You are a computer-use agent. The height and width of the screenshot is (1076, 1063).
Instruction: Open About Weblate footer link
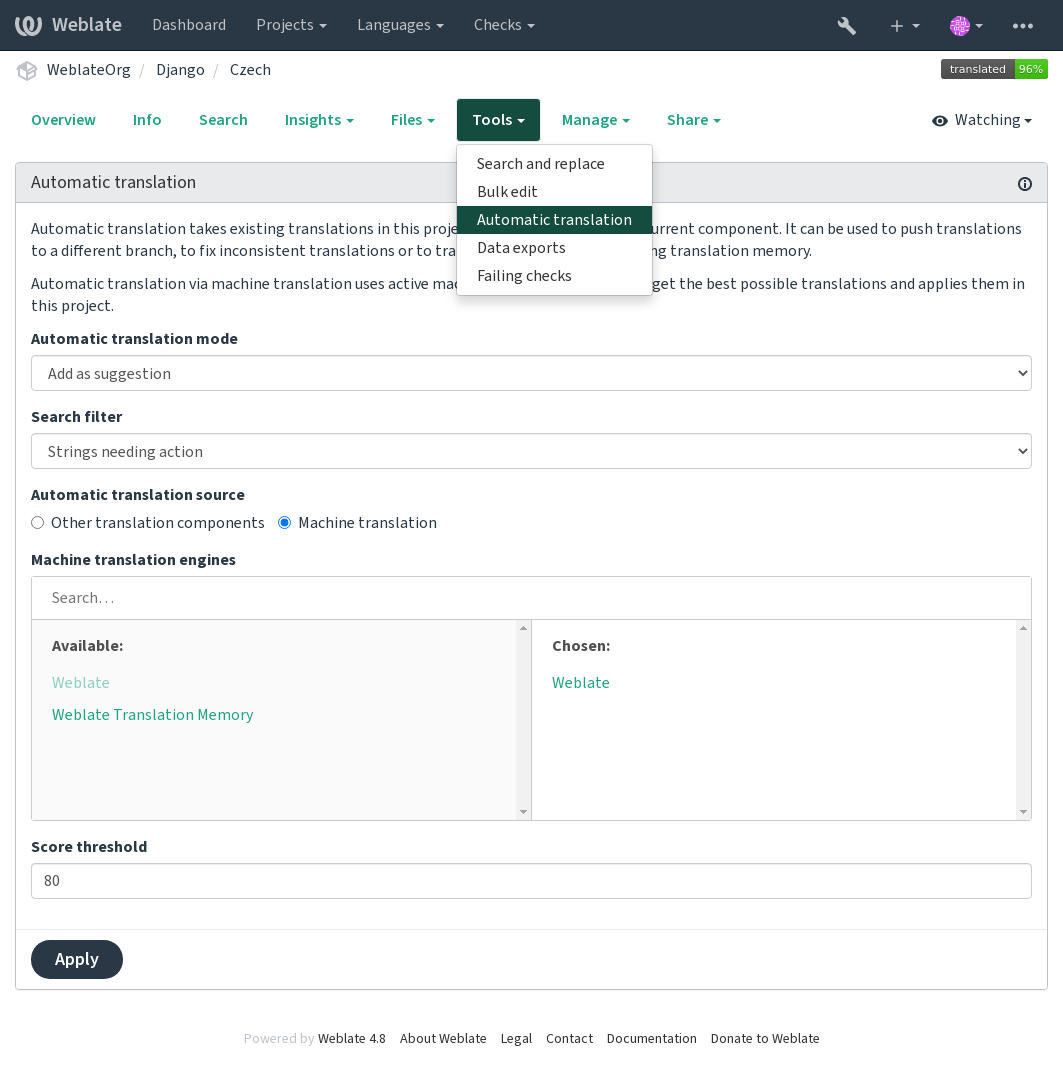(443, 1039)
